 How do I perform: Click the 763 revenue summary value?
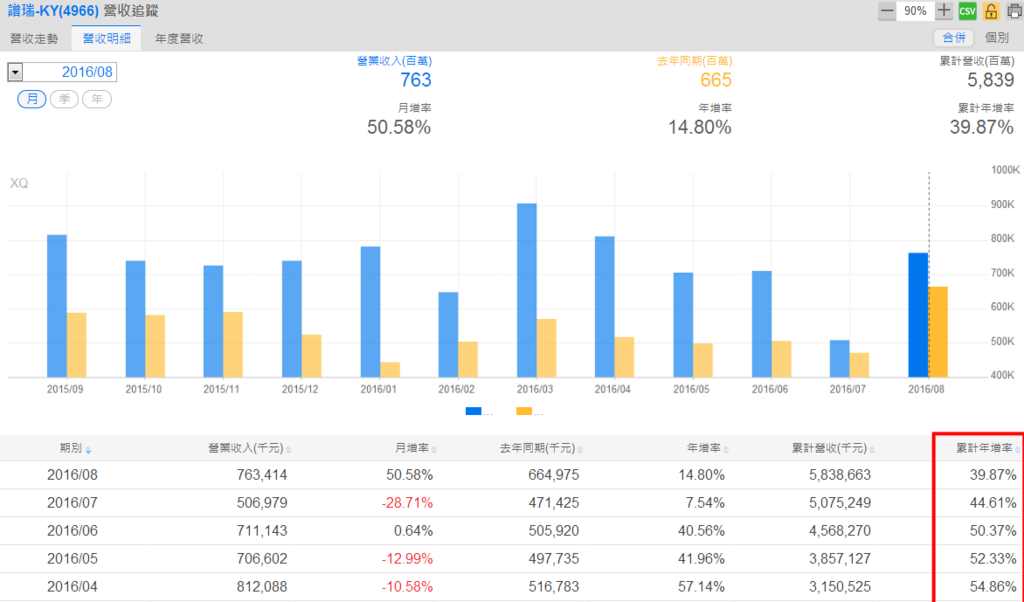[415, 80]
